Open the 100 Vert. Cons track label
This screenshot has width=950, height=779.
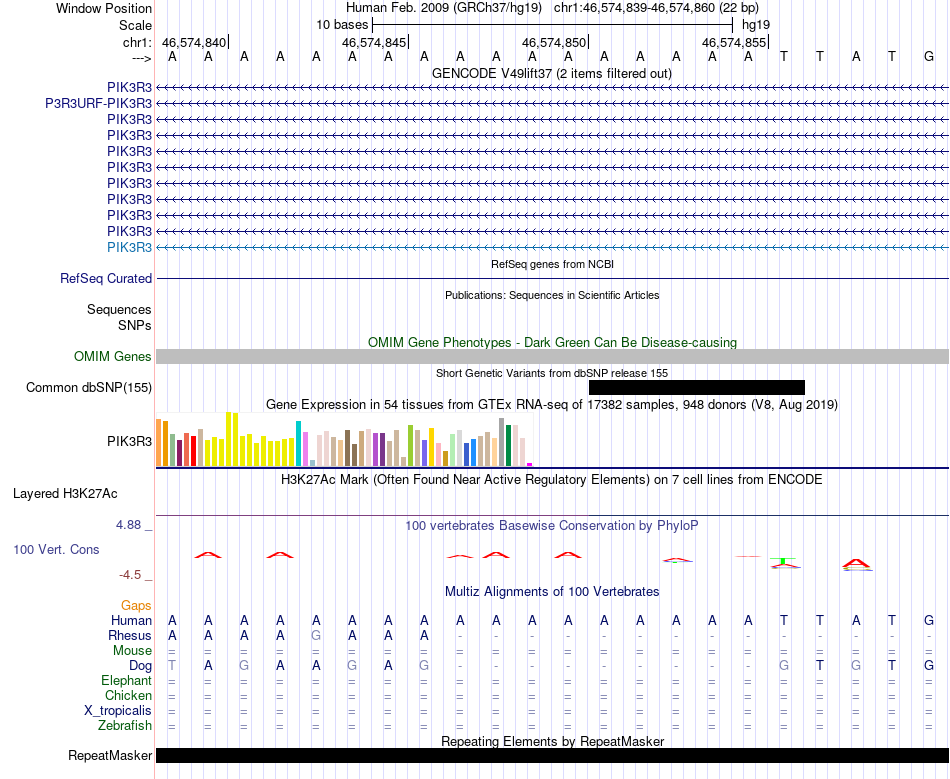coord(56,549)
